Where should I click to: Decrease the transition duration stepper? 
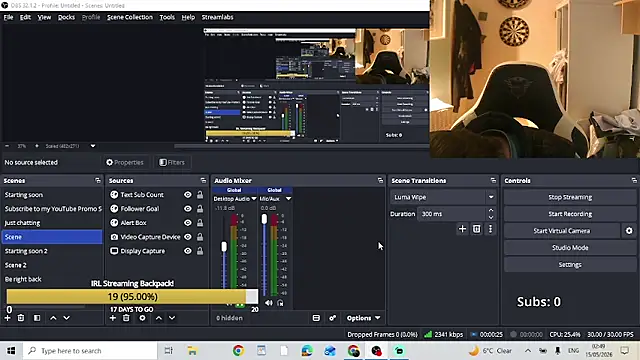tap(491, 217)
